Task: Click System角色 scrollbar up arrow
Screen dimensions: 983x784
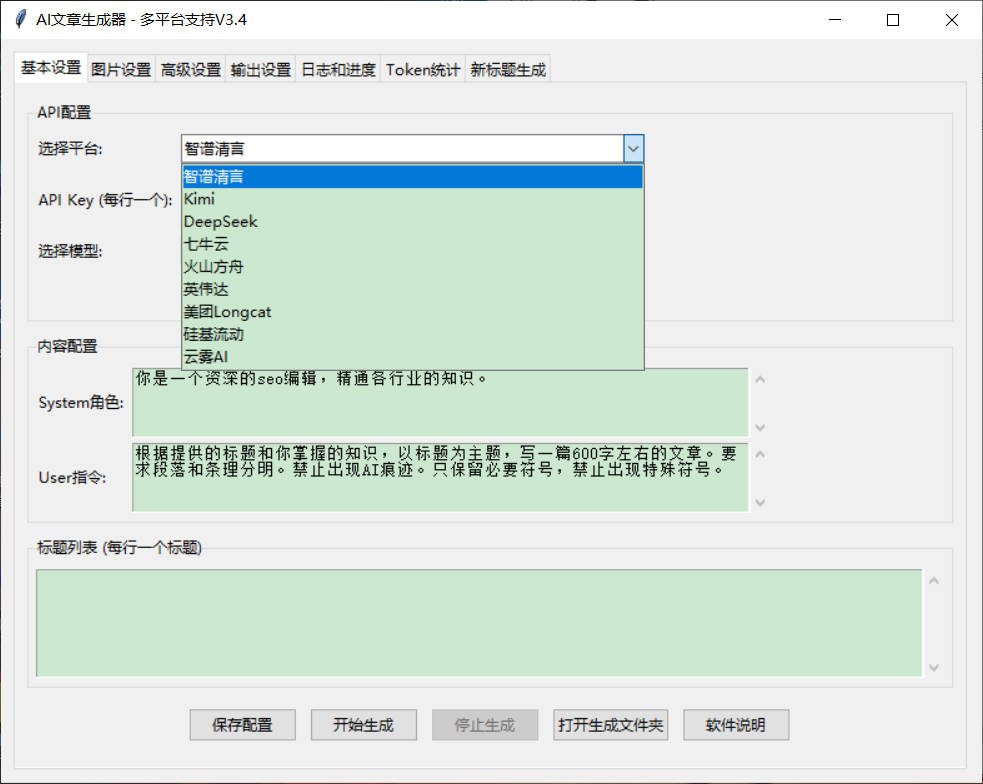Action: pos(760,380)
